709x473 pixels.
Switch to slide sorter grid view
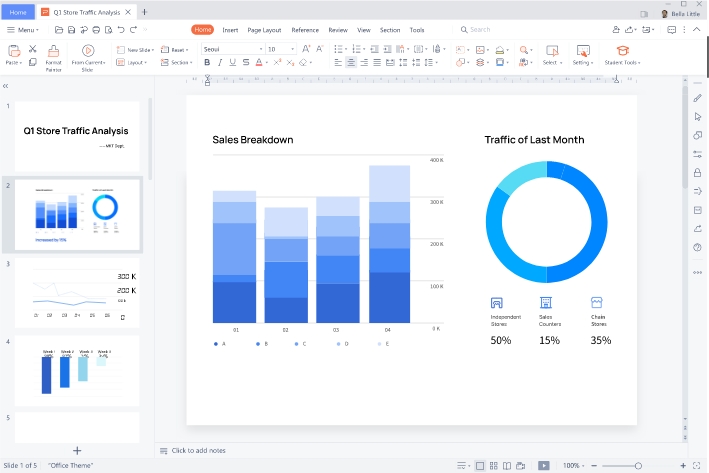pos(494,465)
